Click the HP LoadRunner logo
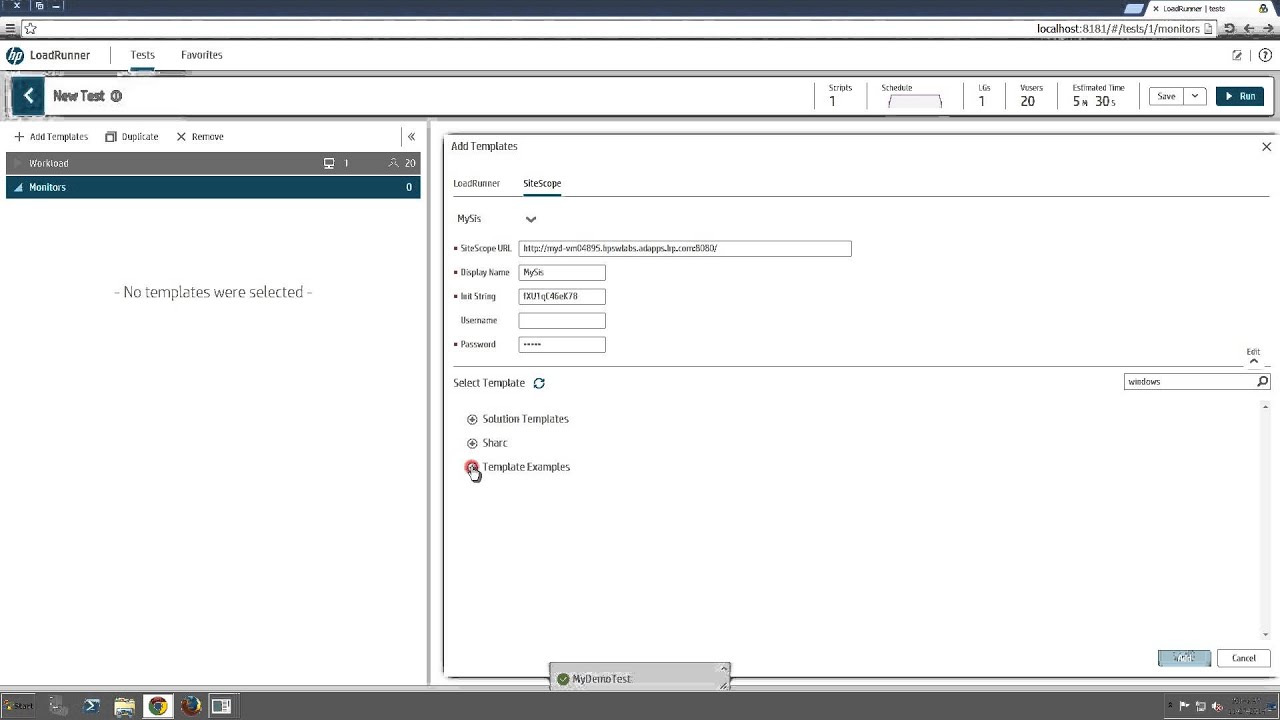 pos(15,56)
